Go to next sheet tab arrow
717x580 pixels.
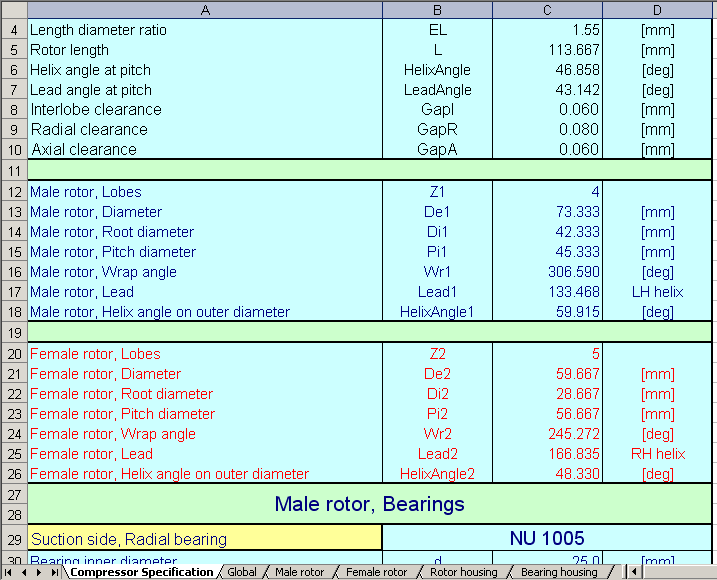[x=39, y=572]
